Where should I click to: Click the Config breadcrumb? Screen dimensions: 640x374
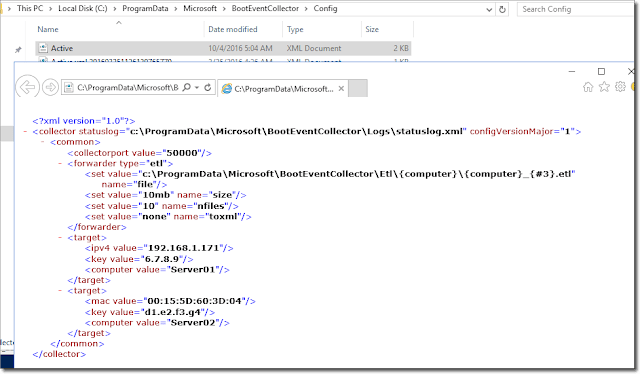point(325,8)
